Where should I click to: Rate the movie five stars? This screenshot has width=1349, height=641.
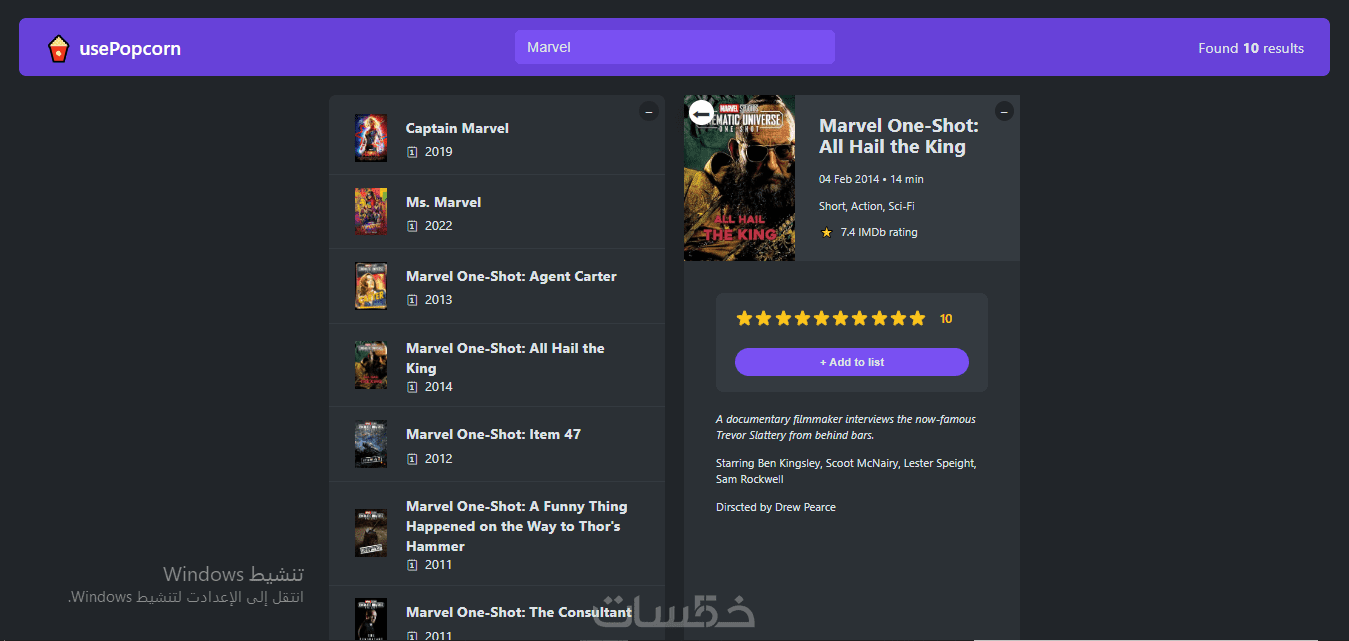(821, 318)
